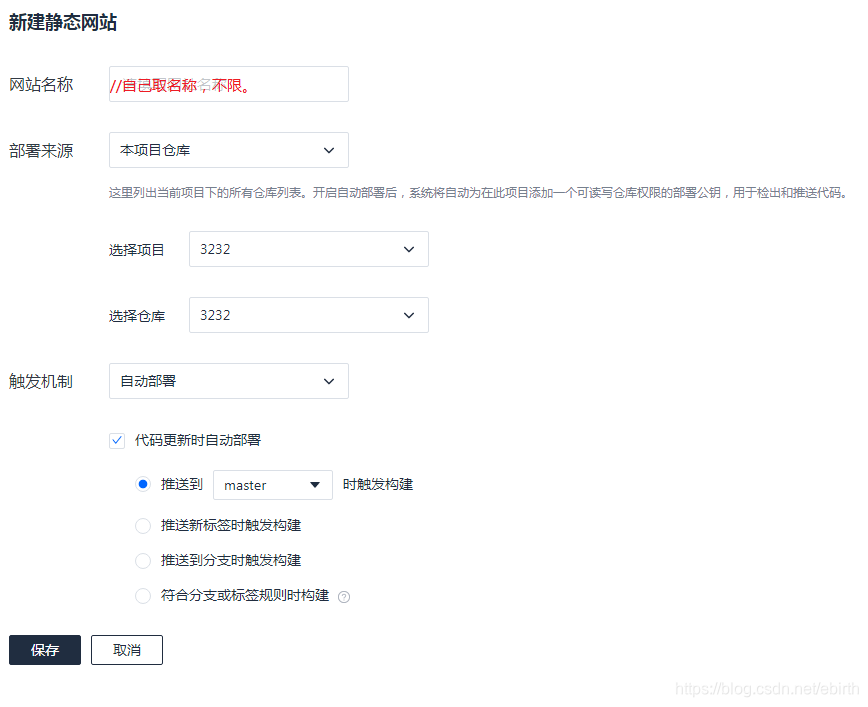Click the blog.csdn.net/ebirth watermark link

click(768, 689)
